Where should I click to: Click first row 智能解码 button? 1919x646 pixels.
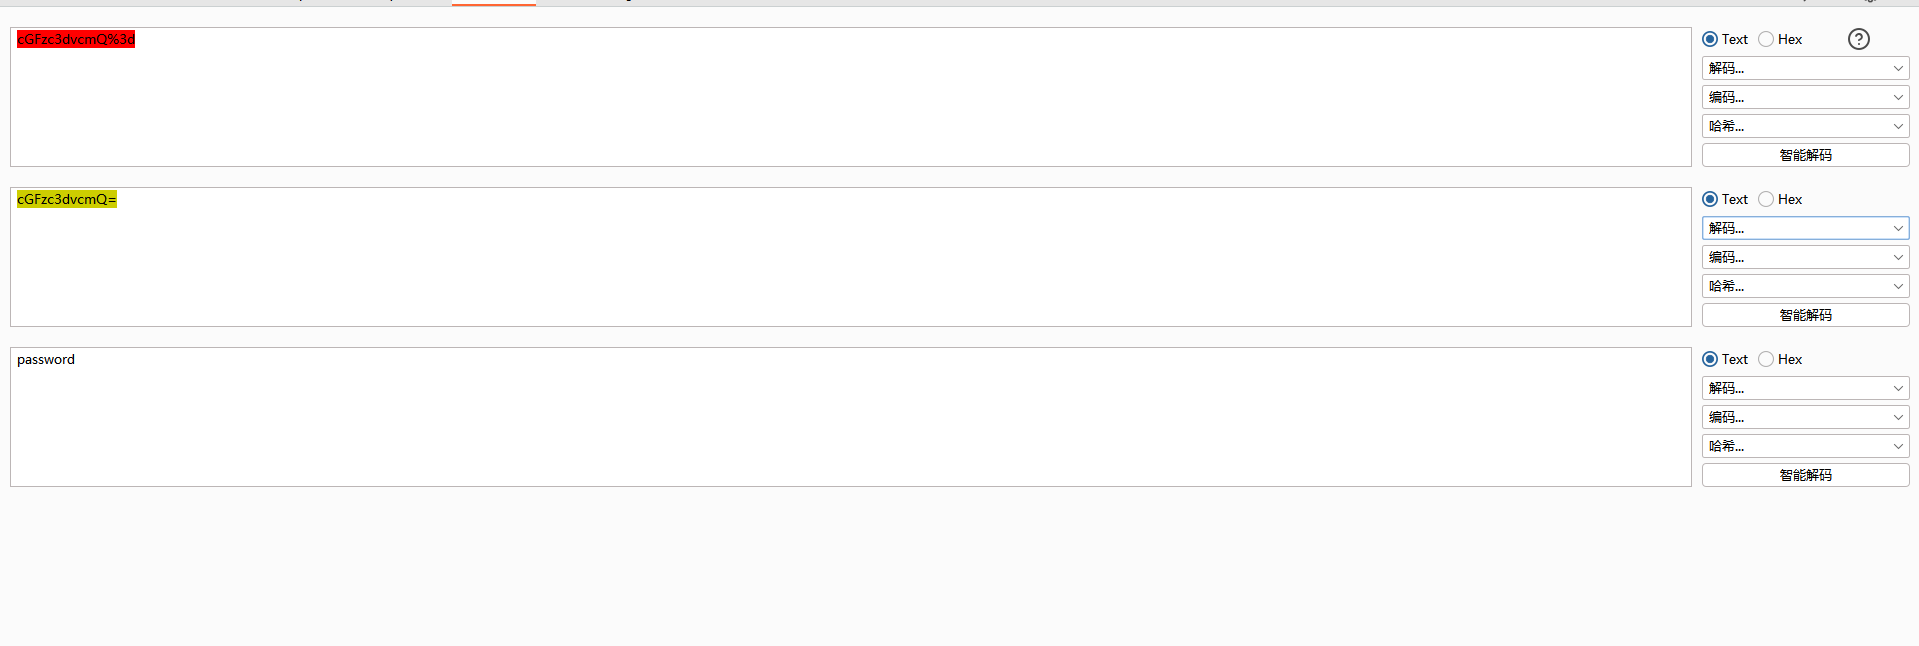click(1805, 155)
